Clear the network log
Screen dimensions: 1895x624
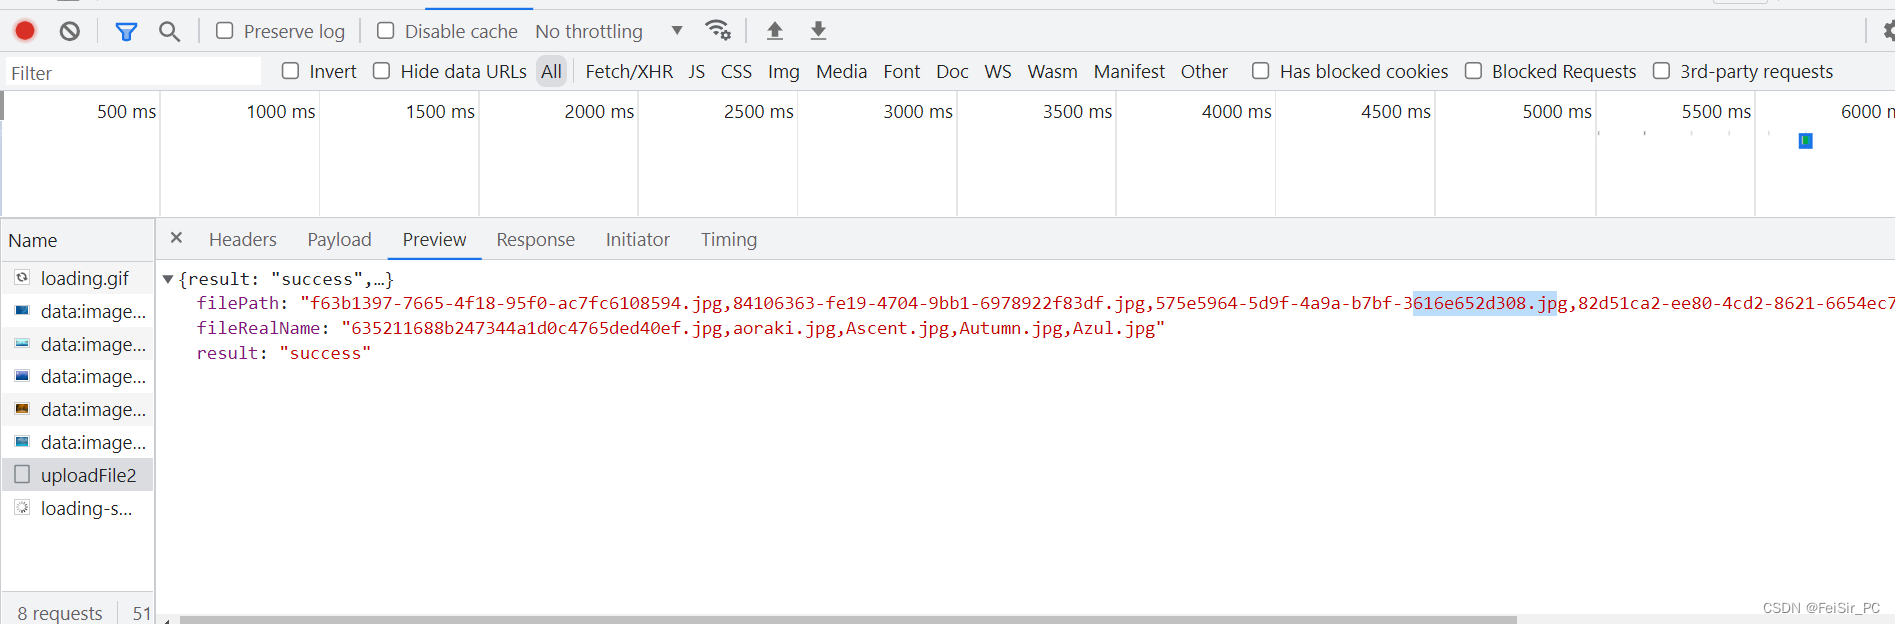pyautogui.click(x=69, y=31)
